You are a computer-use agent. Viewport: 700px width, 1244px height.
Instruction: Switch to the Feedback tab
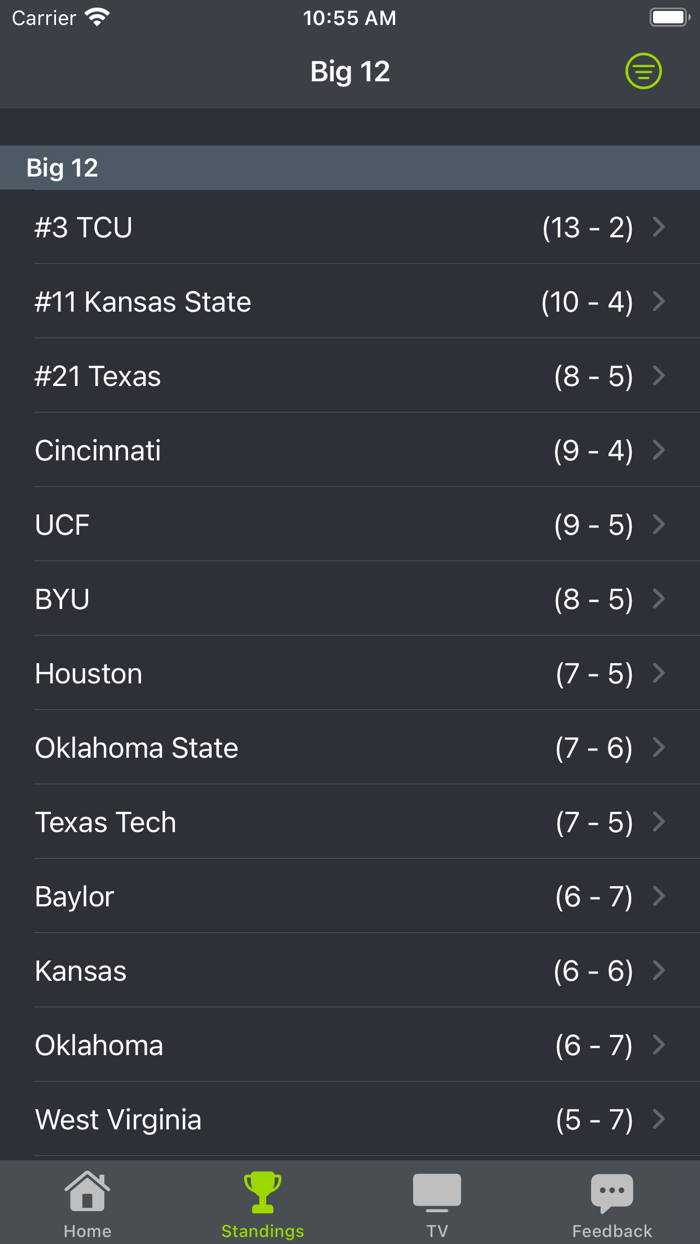(x=612, y=1202)
